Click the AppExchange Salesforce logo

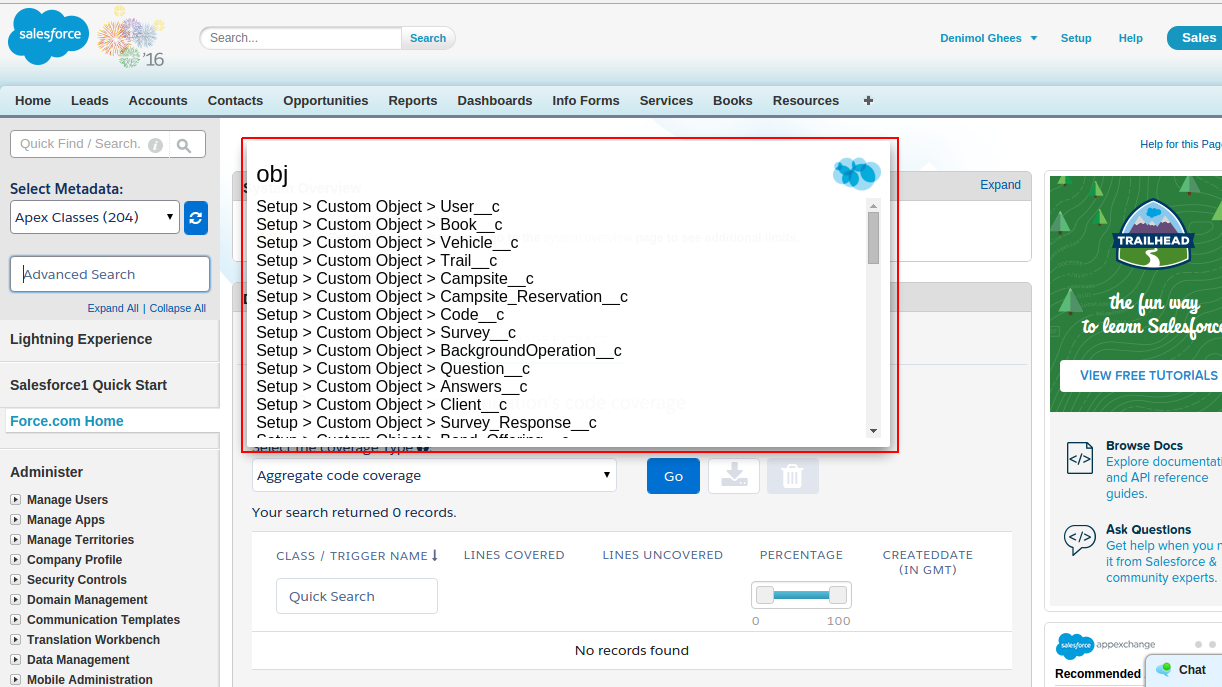click(1075, 645)
